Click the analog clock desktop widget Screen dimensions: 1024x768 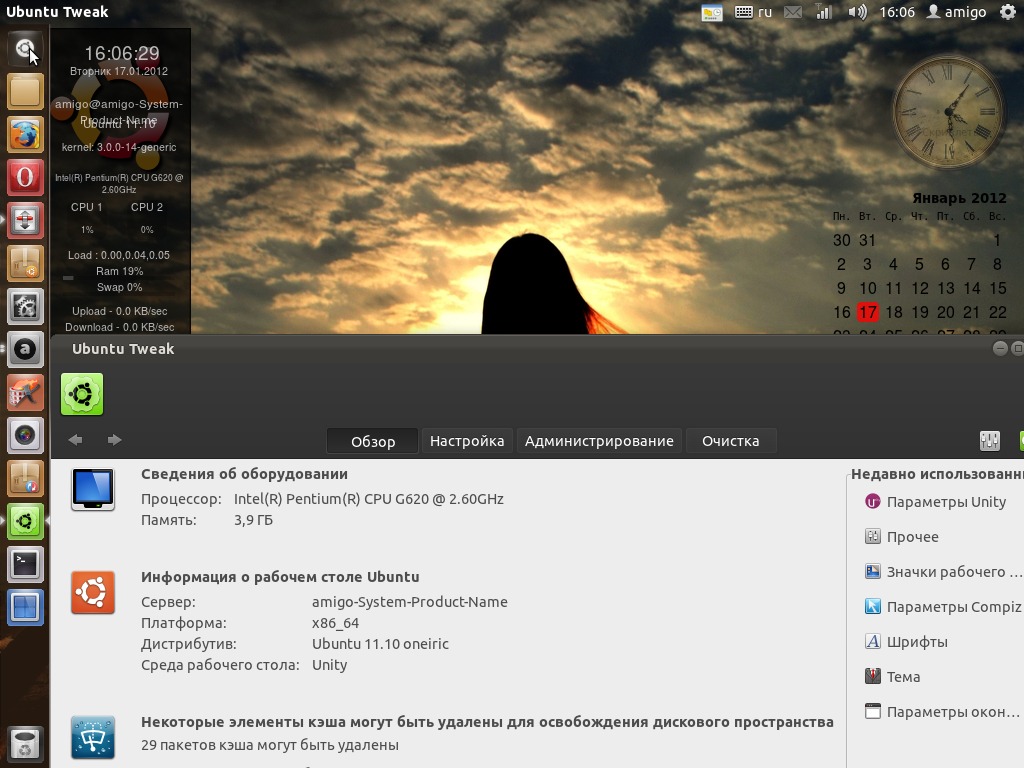pyautogui.click(x=947, y=111)
